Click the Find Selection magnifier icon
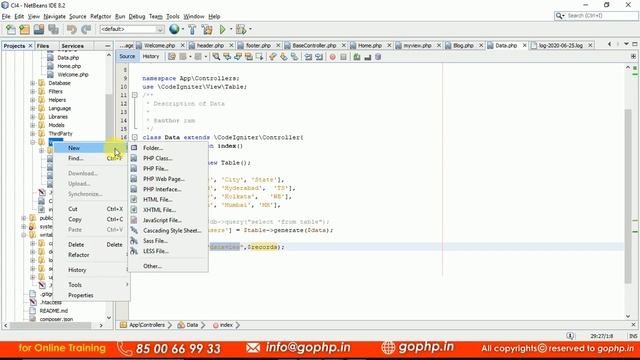The height and width of the screenshot is (360, 640). pyautogui.click(x=216, y=57)
